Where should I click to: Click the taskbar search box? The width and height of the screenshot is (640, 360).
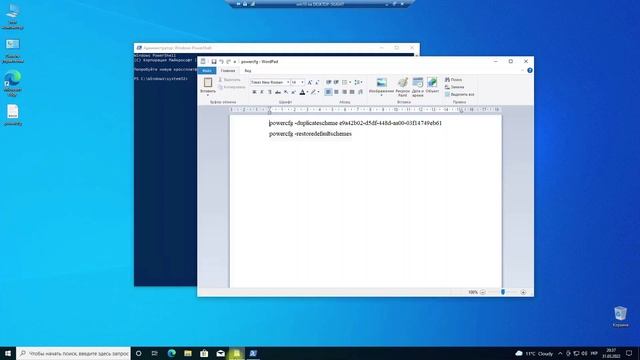coord(73,353)
